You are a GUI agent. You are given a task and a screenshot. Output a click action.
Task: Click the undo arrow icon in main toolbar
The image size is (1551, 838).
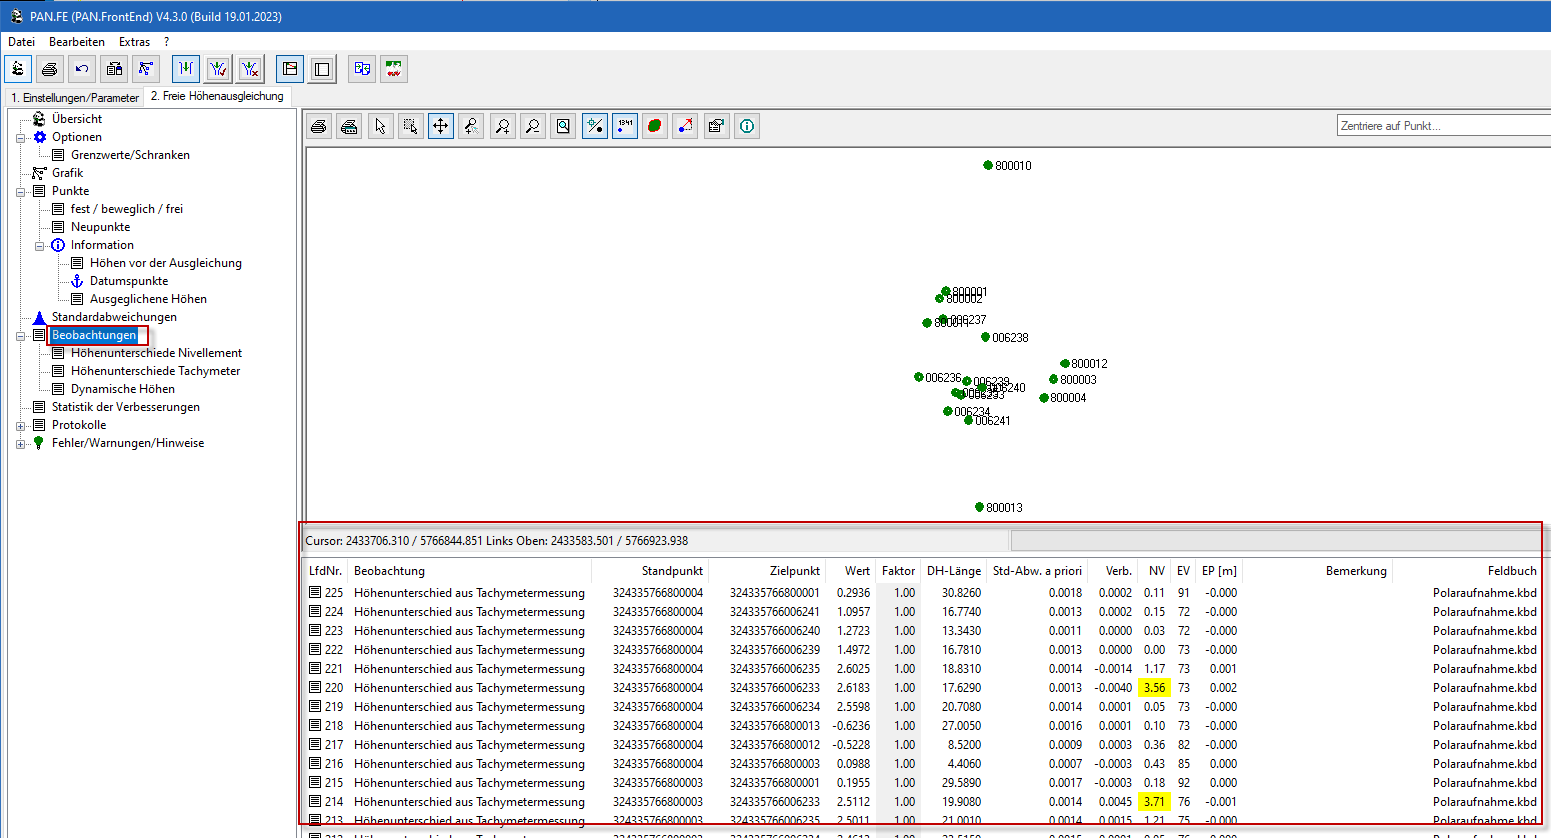point(82,69)
